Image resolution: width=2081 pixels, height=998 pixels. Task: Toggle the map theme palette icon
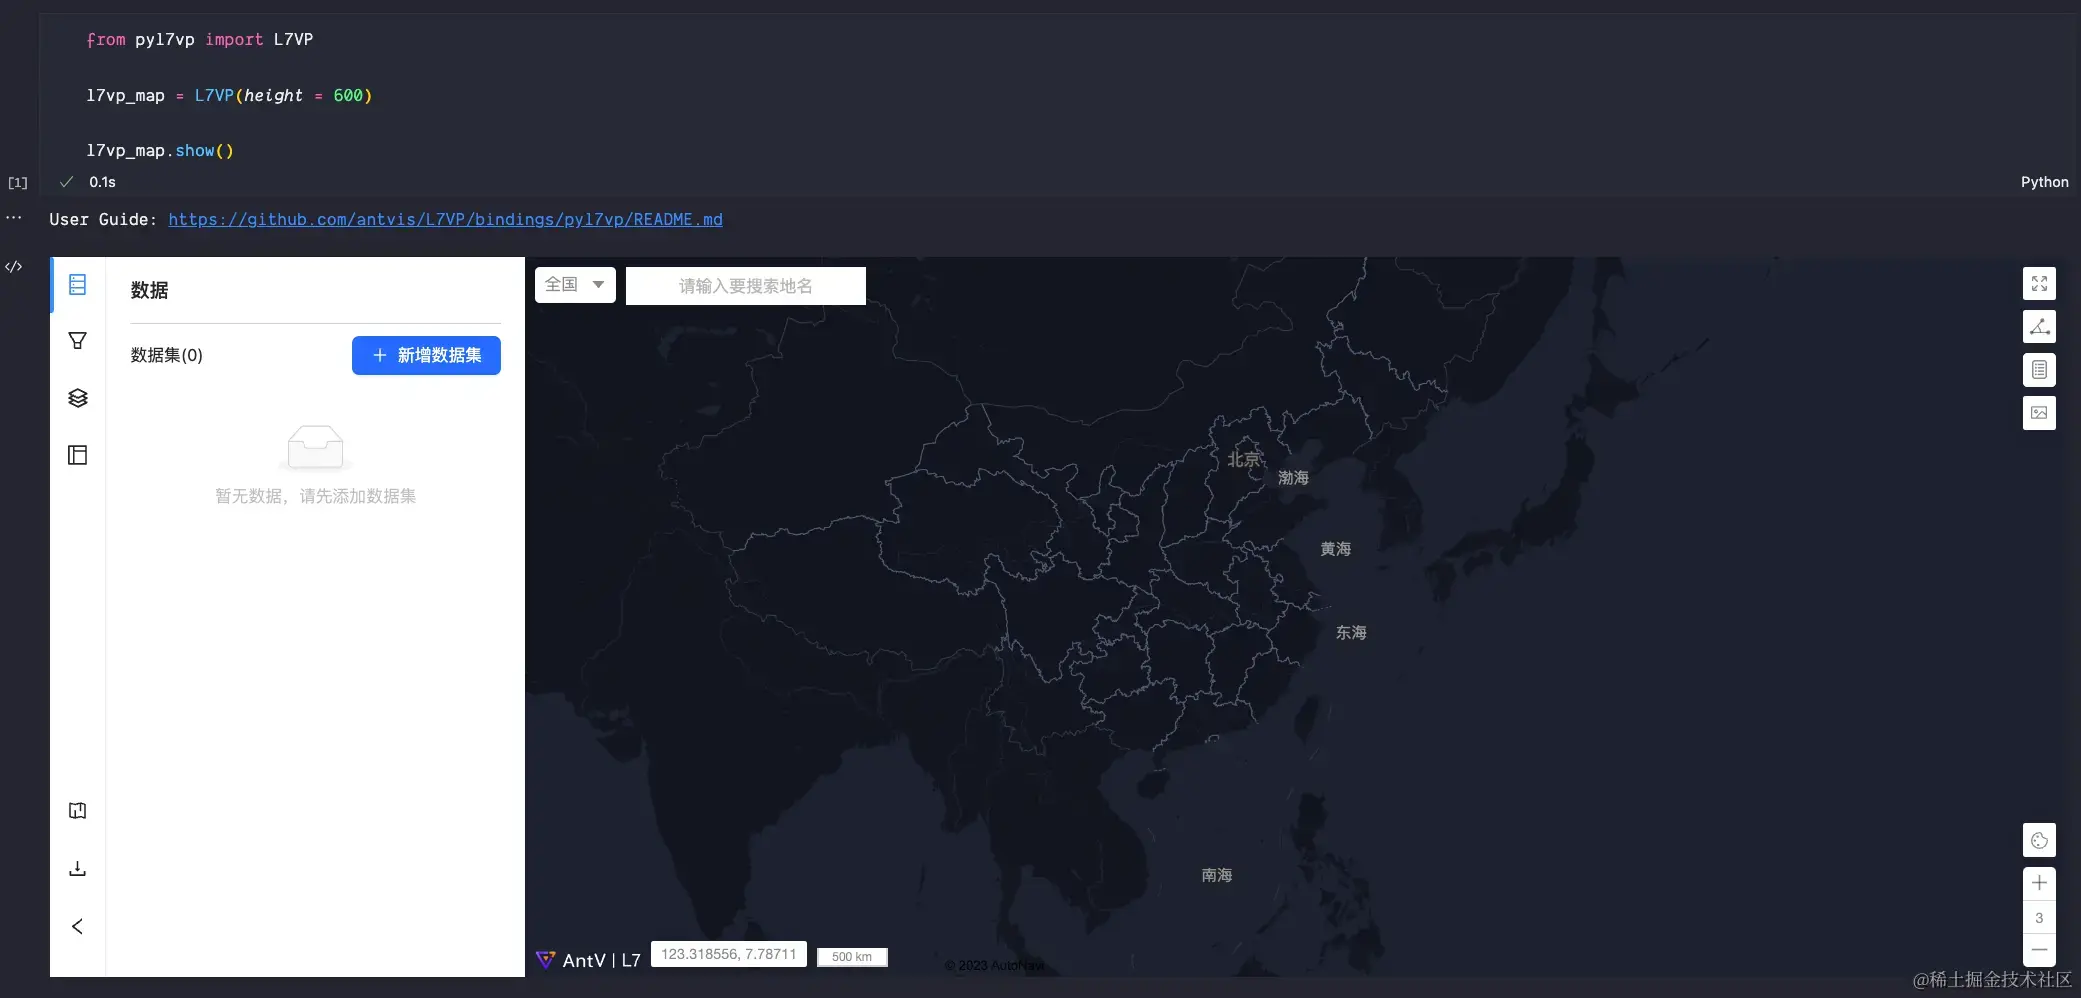[x=2039, y=840]
